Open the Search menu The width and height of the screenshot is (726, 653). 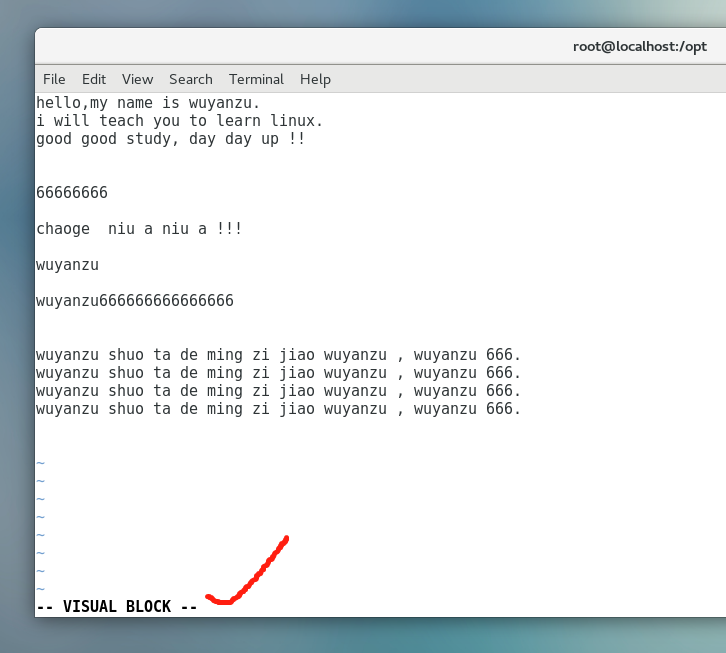[x=190, y=79]
